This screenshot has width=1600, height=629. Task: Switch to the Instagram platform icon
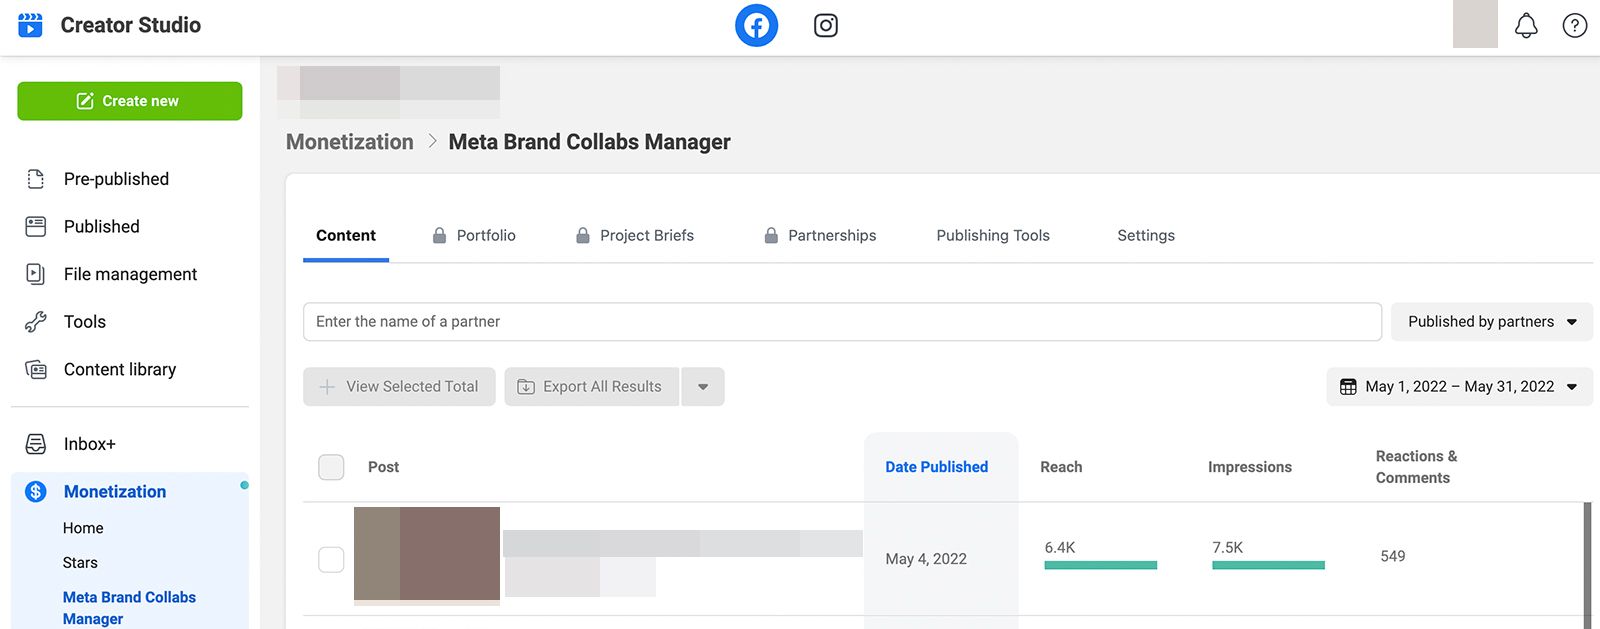click(x=826, y=25)
